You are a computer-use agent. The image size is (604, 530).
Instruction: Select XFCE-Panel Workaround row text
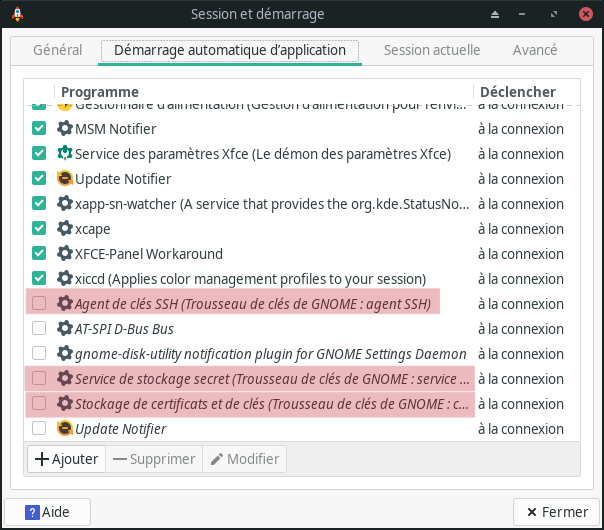tap(149, 254)
